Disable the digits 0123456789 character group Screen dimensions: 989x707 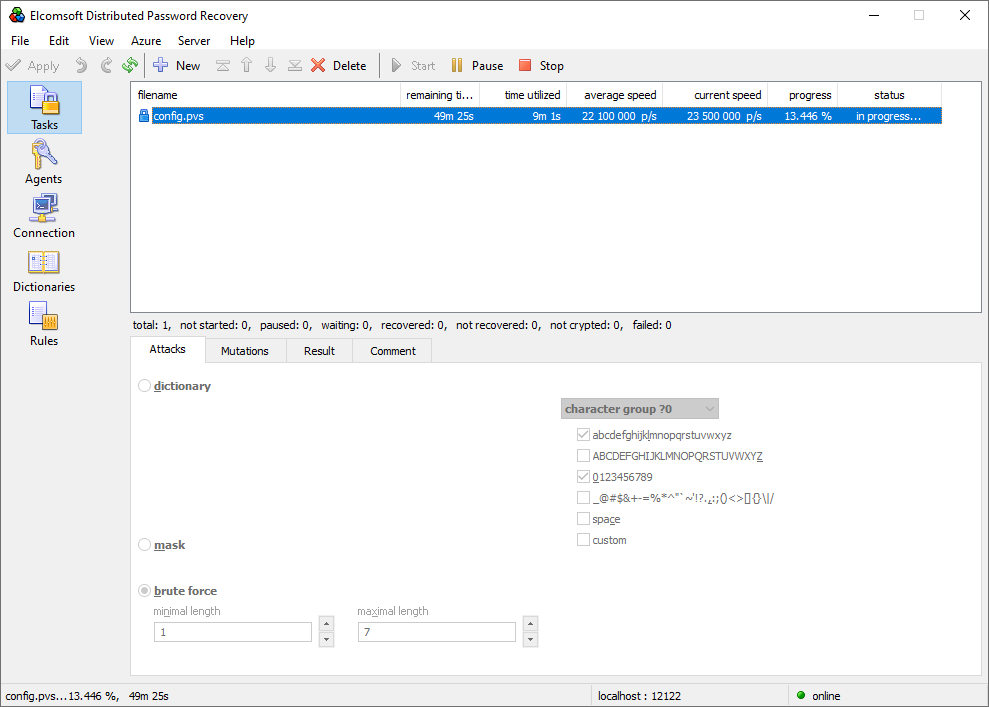(x=583, y=476)
